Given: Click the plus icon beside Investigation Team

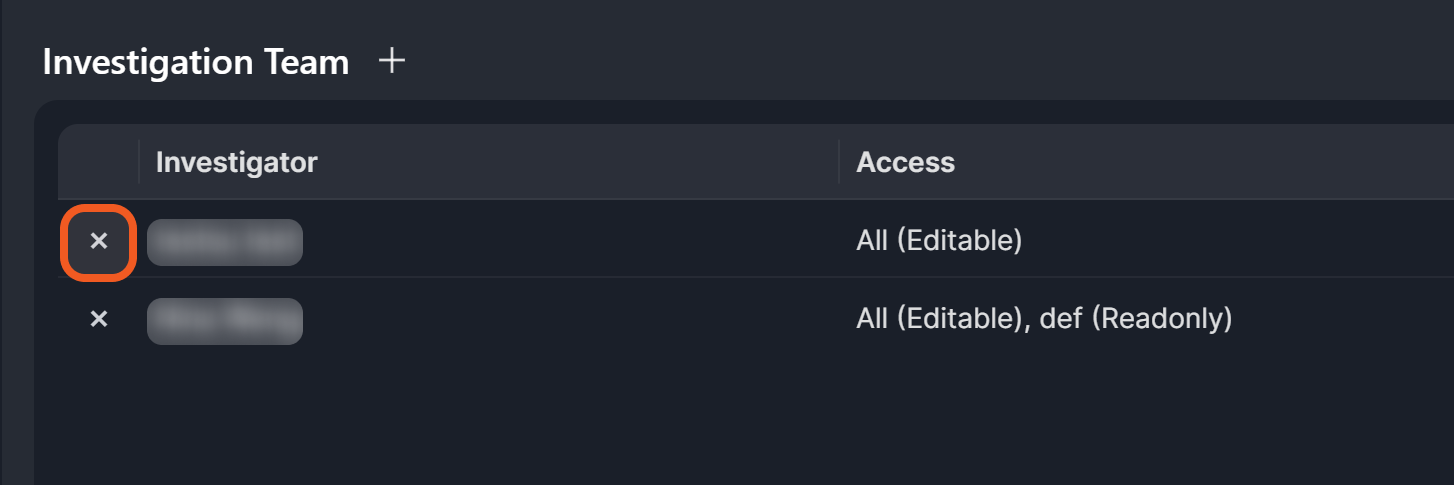Looking at the screenshot, I should point(393,62).
